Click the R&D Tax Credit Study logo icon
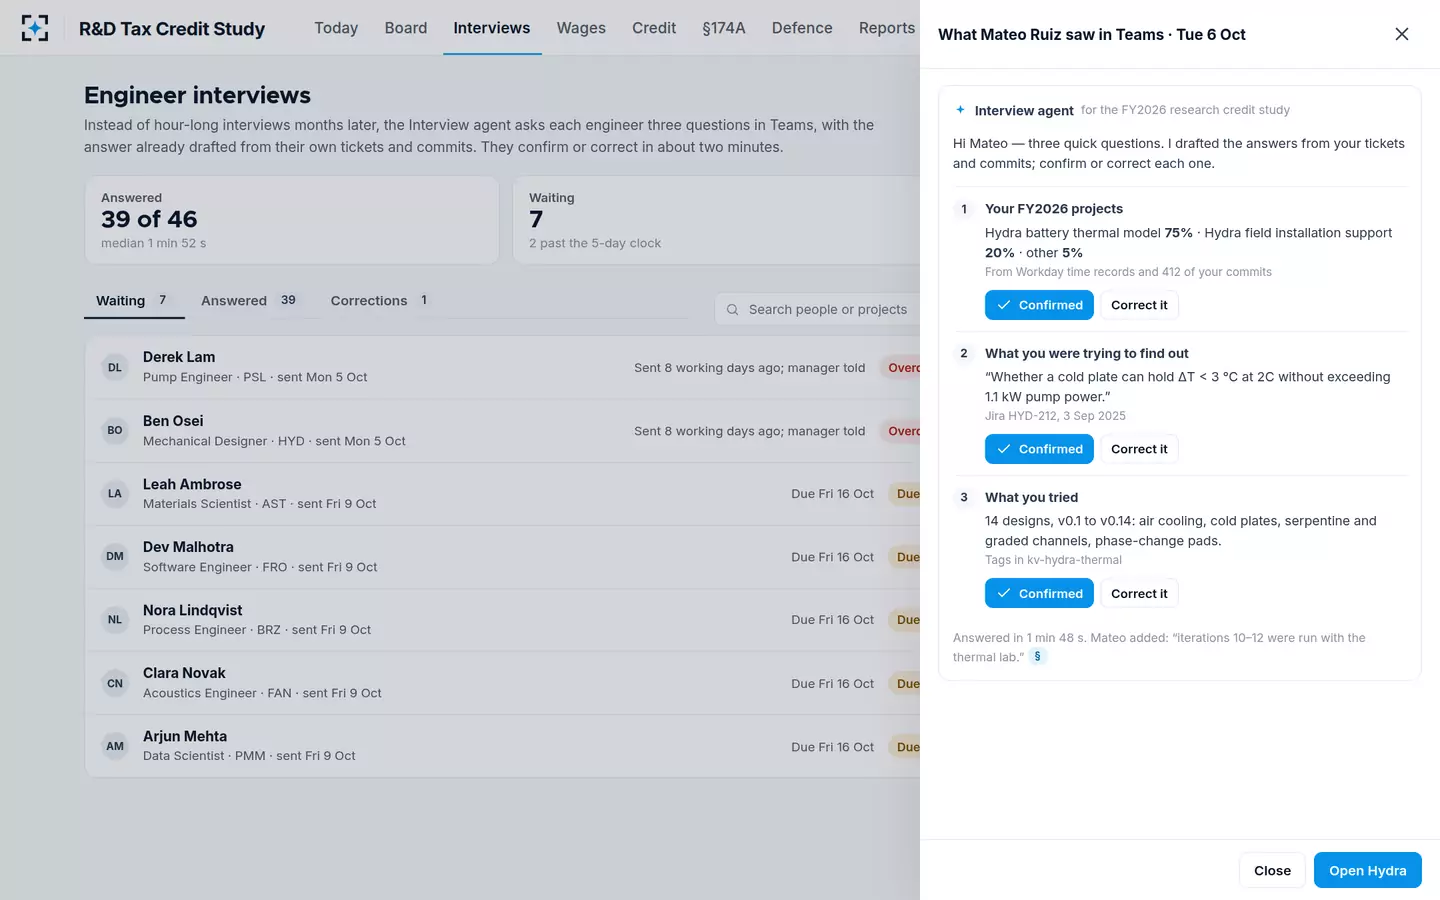Viewport: 1440px width, 900px height. pyautogui.click(x=35, y=28)
